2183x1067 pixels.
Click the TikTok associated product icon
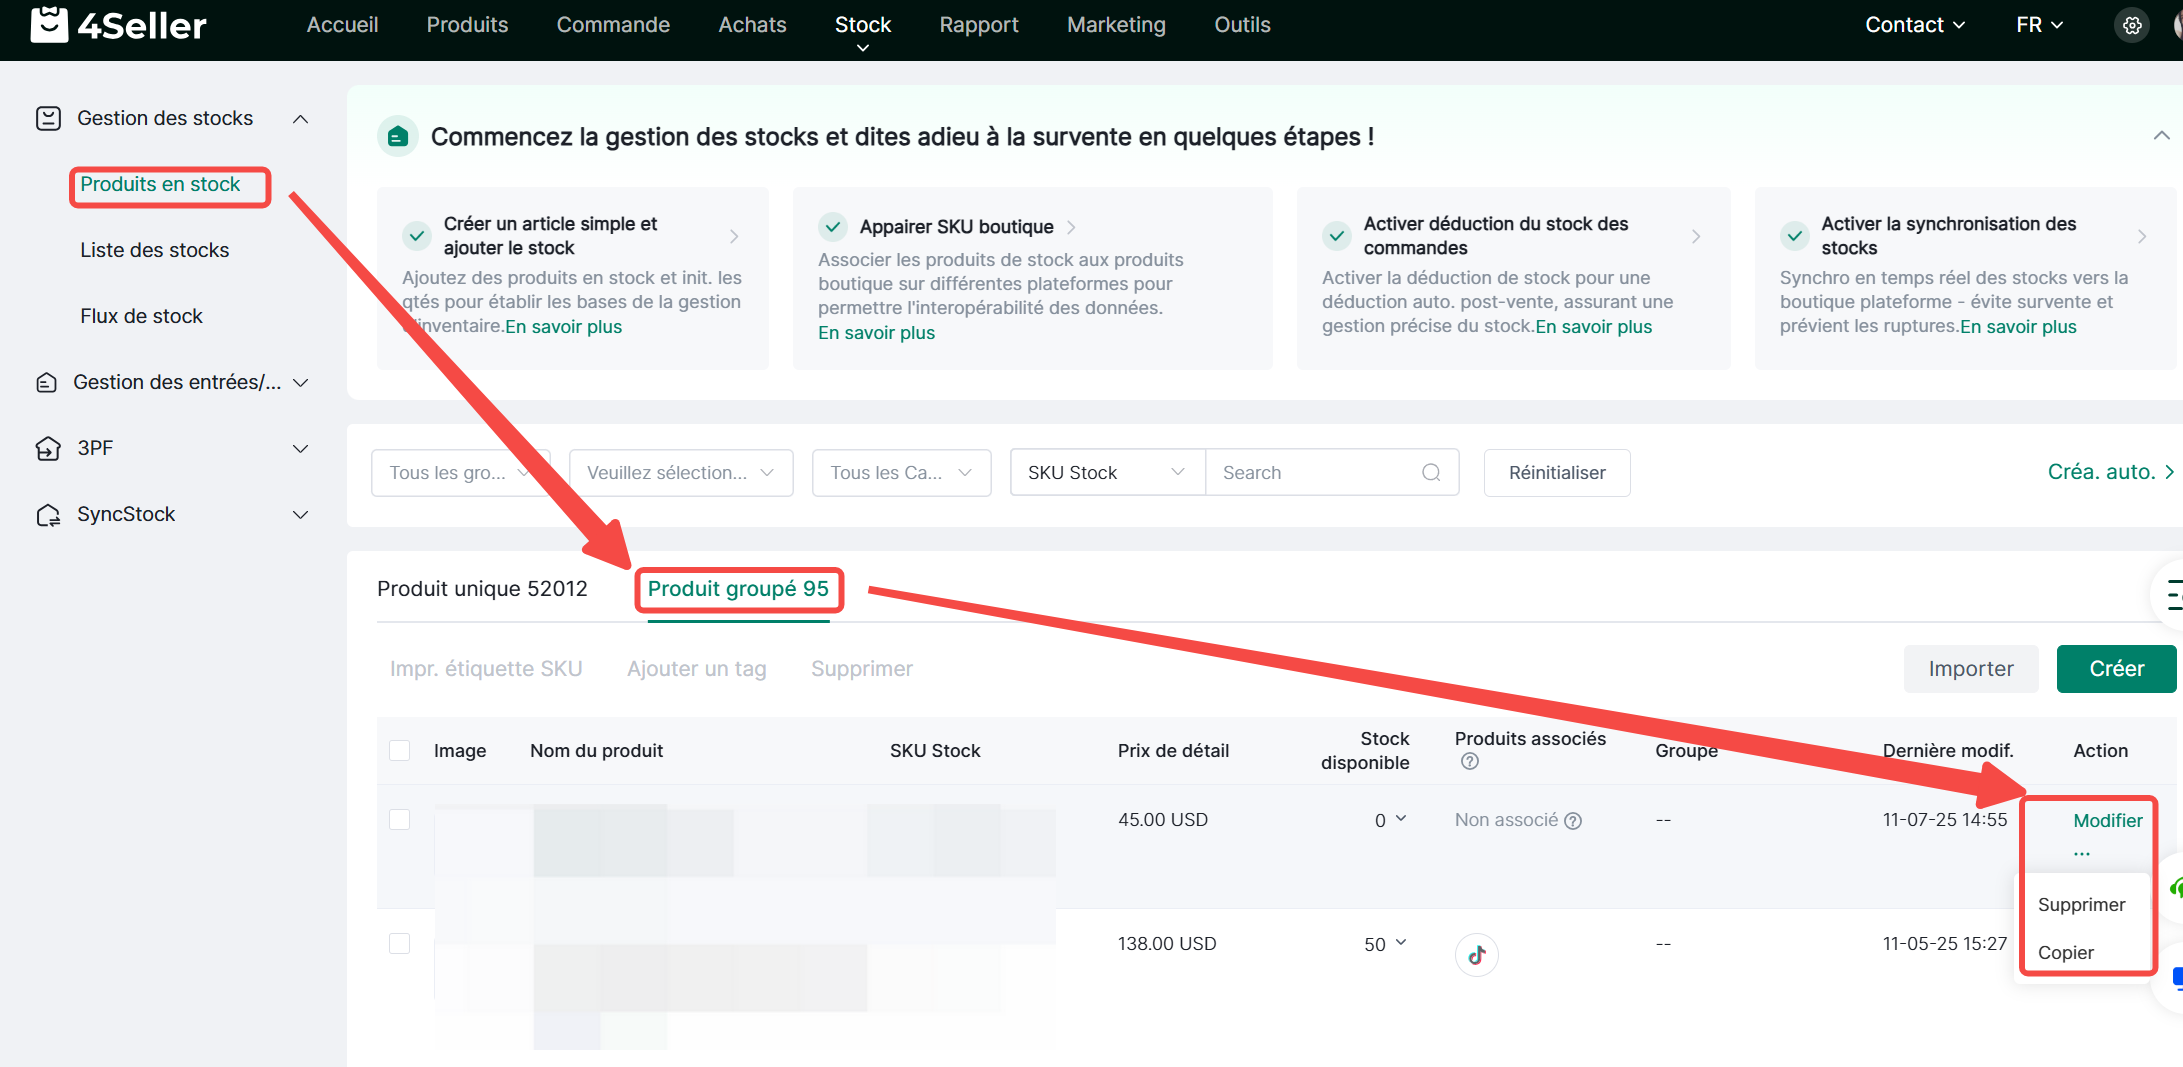pyautogui.click(x=1476, y=955)
